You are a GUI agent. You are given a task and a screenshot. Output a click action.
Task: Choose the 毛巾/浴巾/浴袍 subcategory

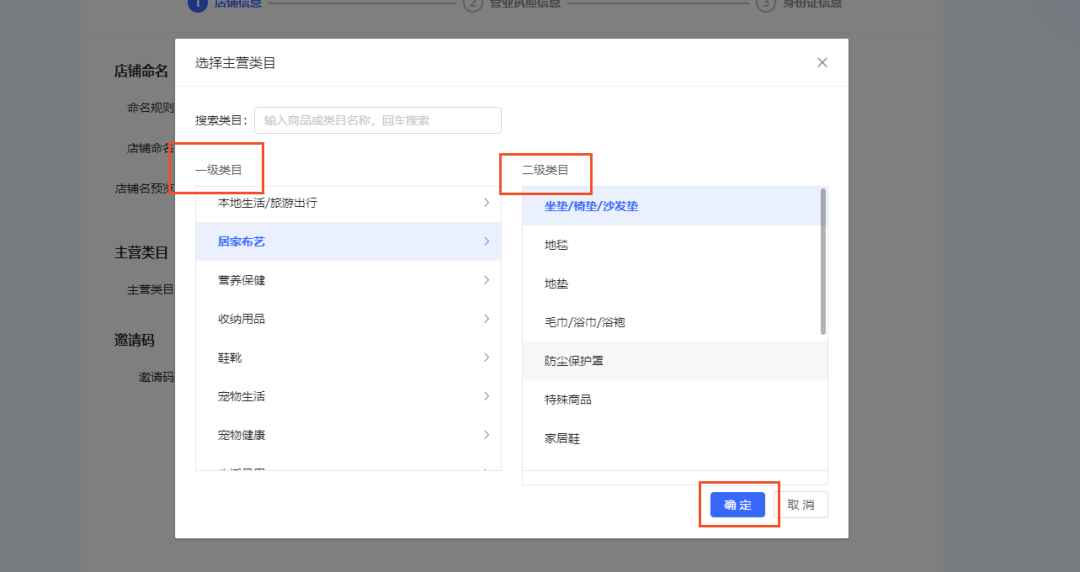672,322
